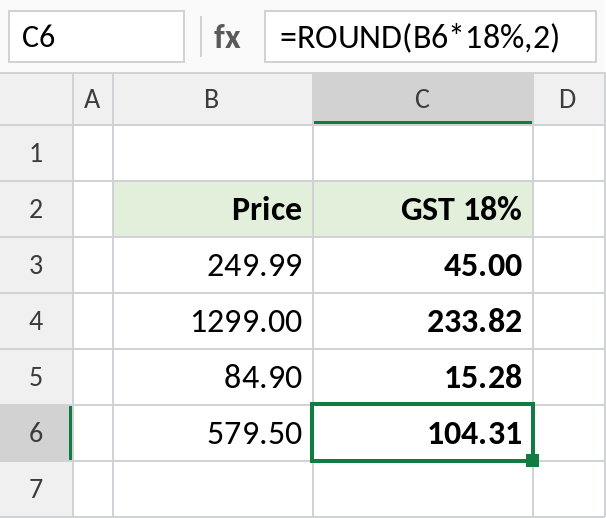Image resolution: width=606 pixels, height=518 pixels.
Task: Select cell containing 1299.00
Action: click(213, 321)
